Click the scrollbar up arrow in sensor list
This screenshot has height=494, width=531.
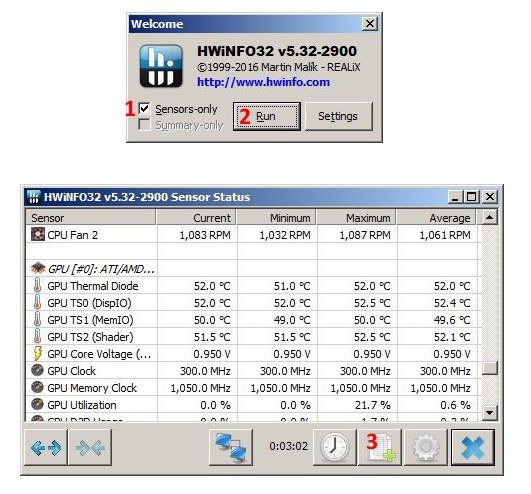pos(489,217)
